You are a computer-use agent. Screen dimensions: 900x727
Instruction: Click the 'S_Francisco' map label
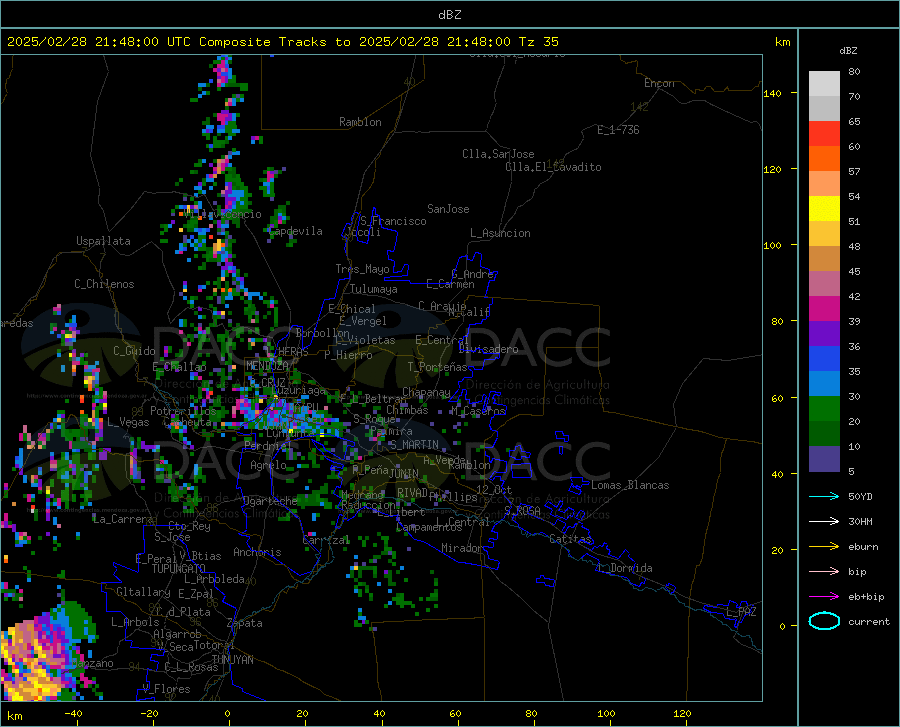coord(393,221)
